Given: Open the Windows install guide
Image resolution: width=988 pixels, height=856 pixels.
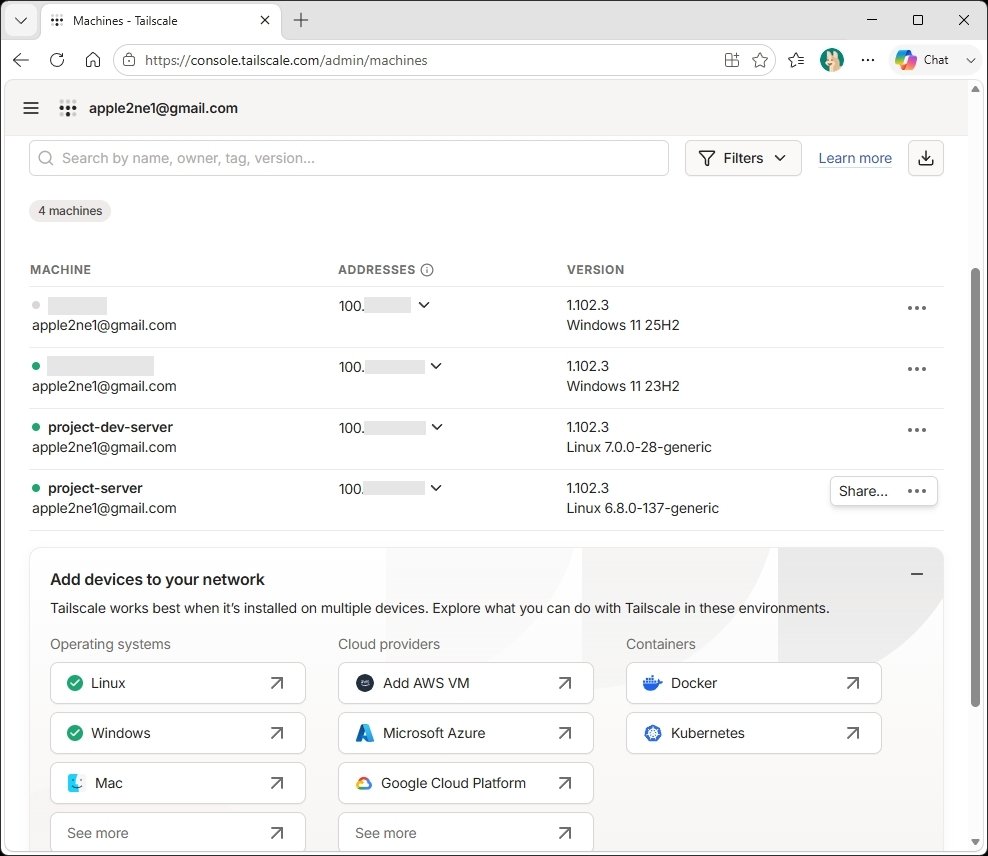Looking at the screenshot, I should pyautogui.click(x=178, y=733).
